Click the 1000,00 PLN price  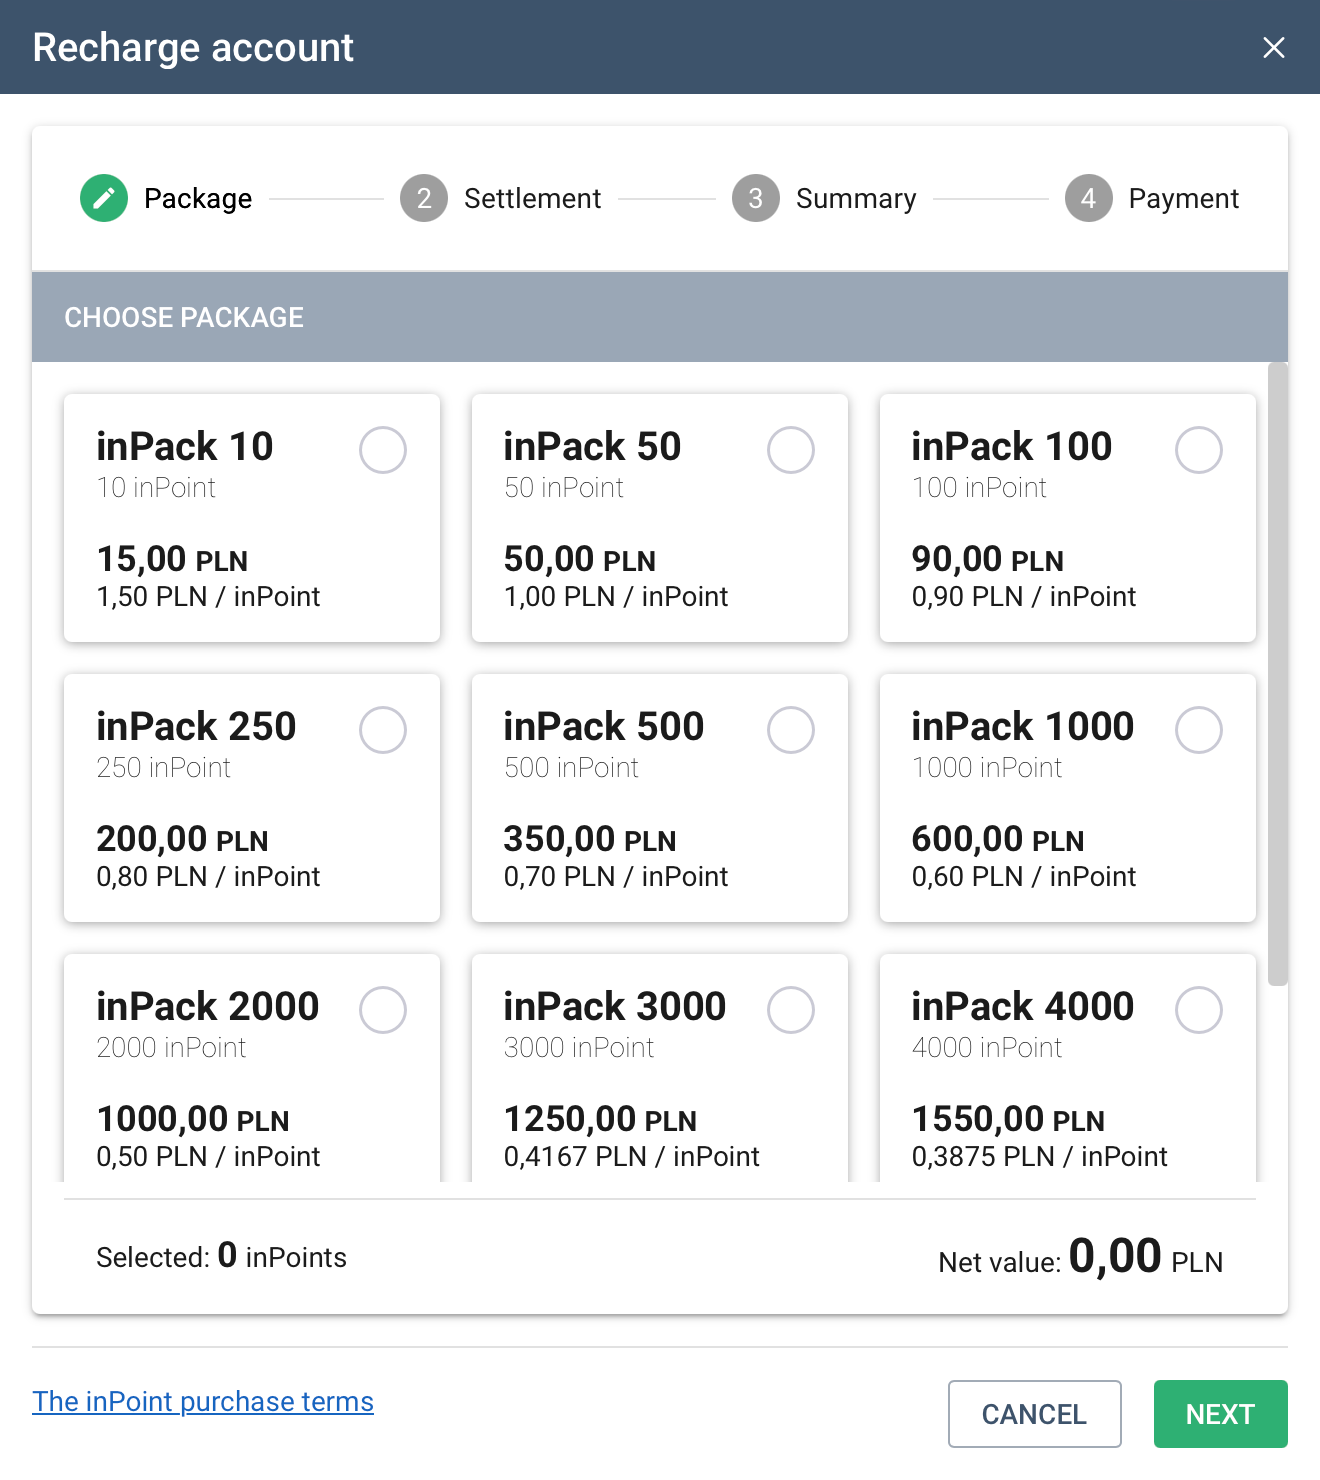pyautogui.click(x=193, y=1119)
